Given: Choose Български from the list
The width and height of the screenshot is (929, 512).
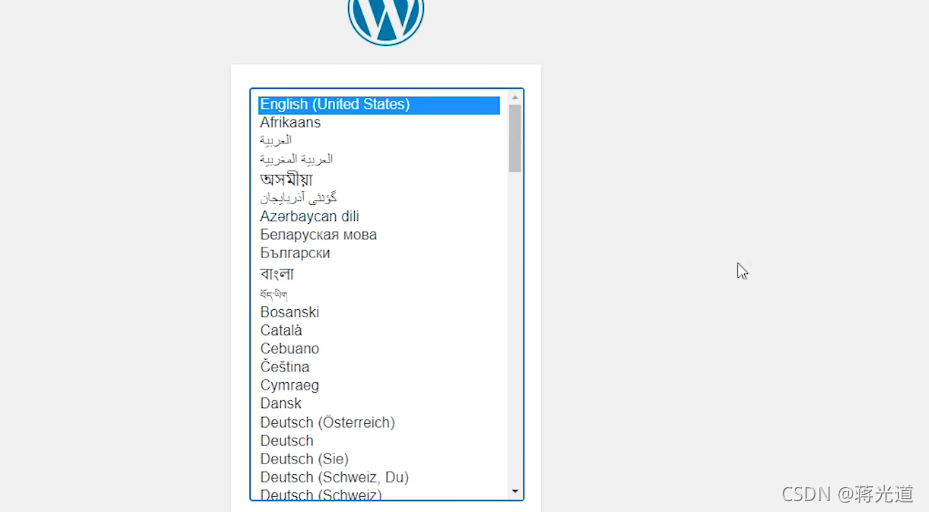Looking at the screenshot, I should 295,253.
